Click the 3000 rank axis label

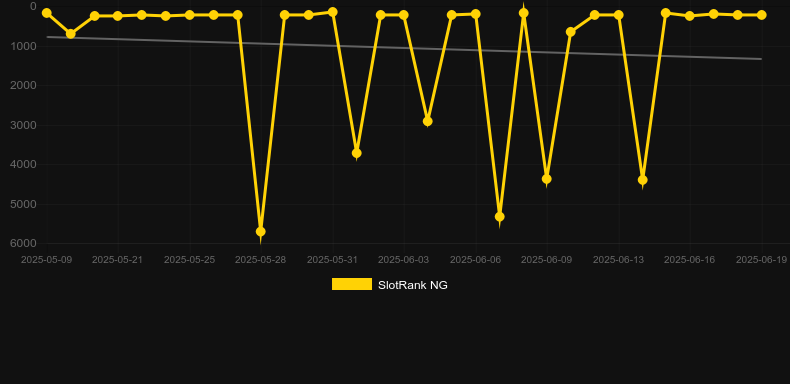[x=23, y=125]
